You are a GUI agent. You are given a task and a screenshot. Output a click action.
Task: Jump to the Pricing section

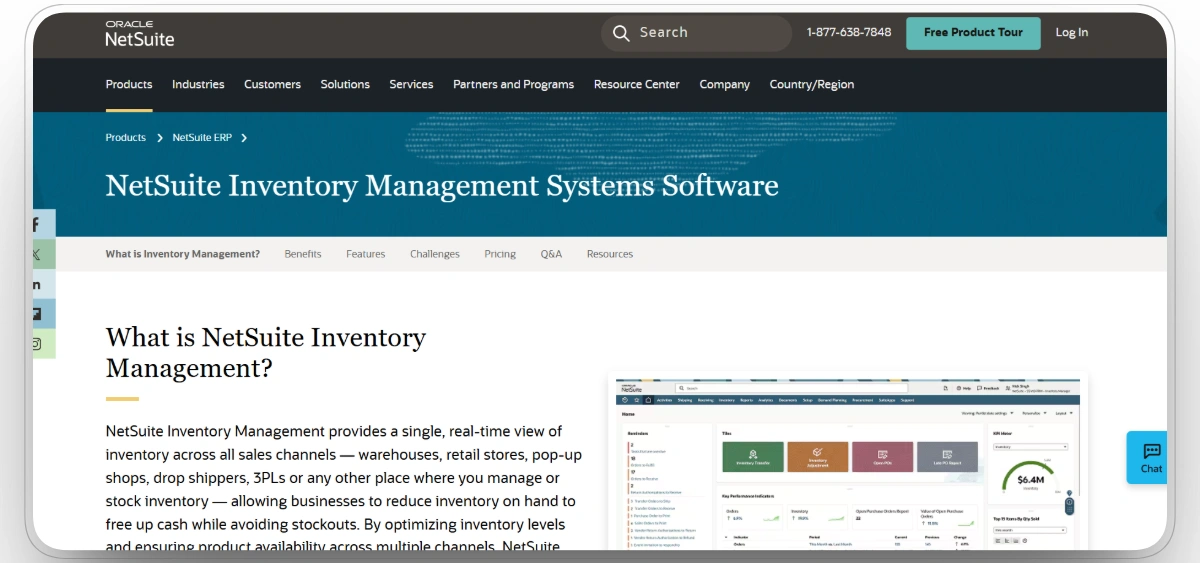500,254
